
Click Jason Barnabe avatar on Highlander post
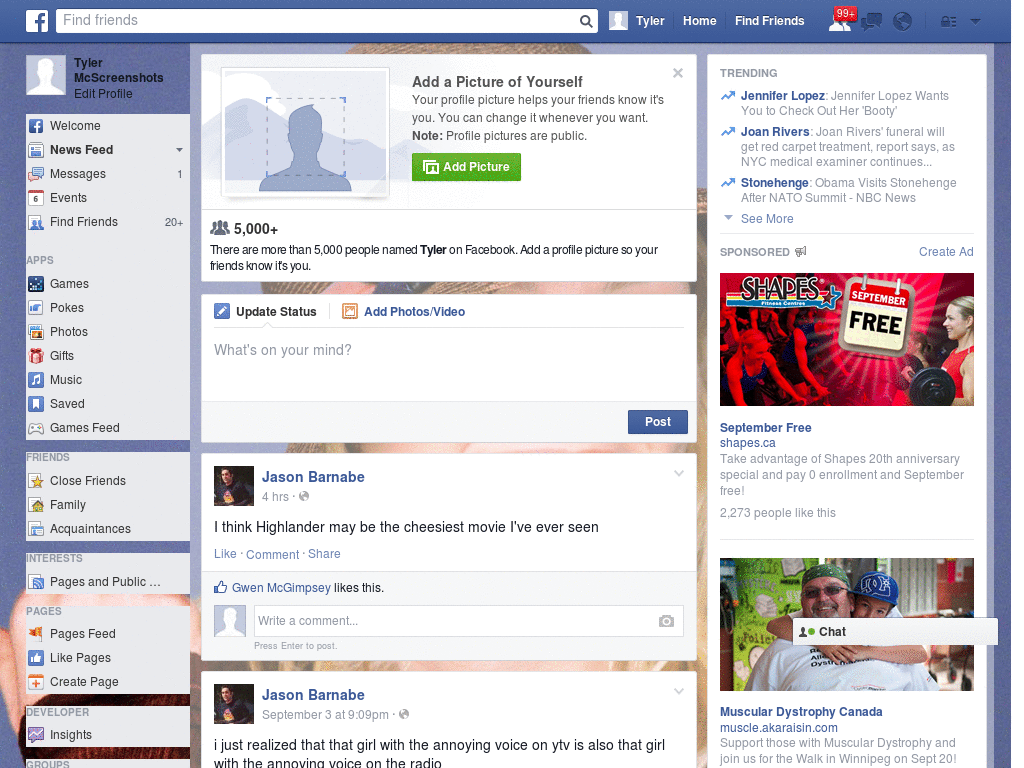(x=234, y=486)
